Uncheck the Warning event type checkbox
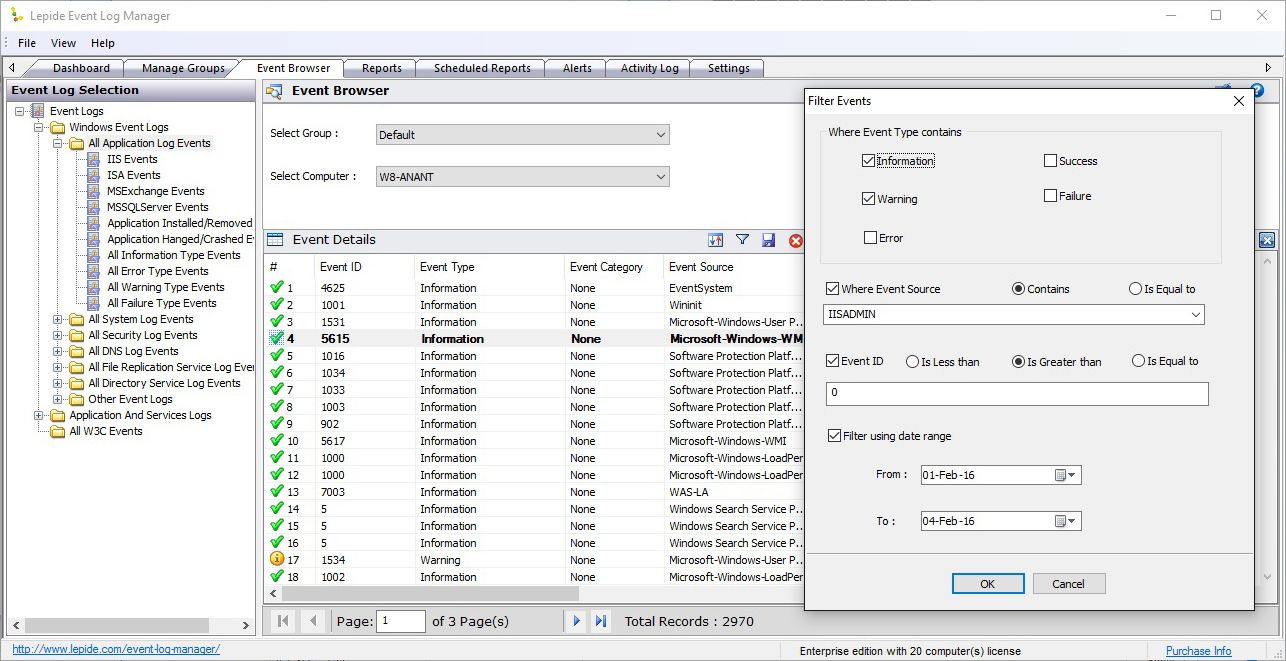 [x=868, y=199]
